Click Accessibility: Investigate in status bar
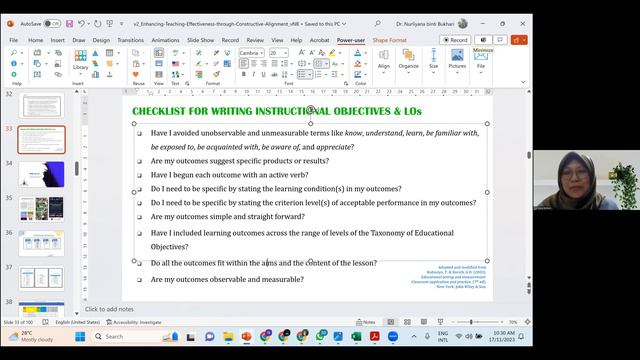Screen dimensions: 640x360 [x=134, y=322]
